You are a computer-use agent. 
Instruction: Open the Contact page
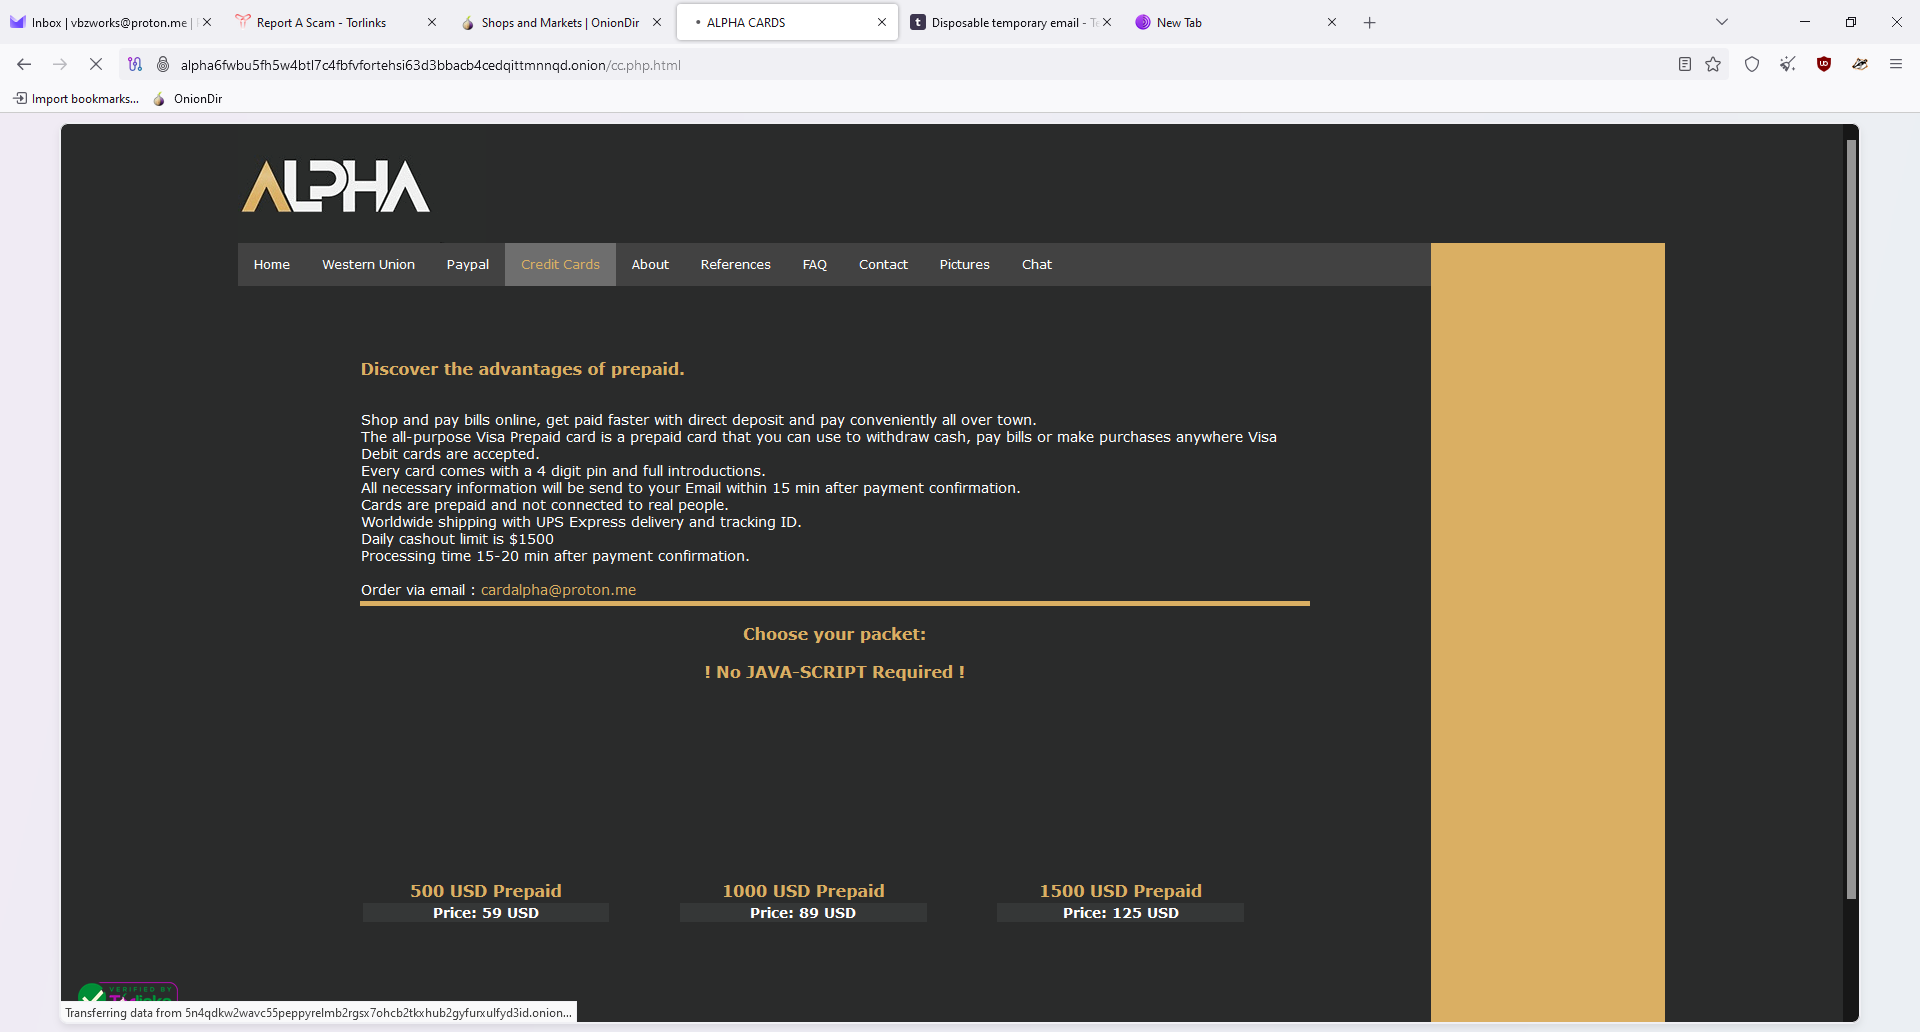click(883, 264)
